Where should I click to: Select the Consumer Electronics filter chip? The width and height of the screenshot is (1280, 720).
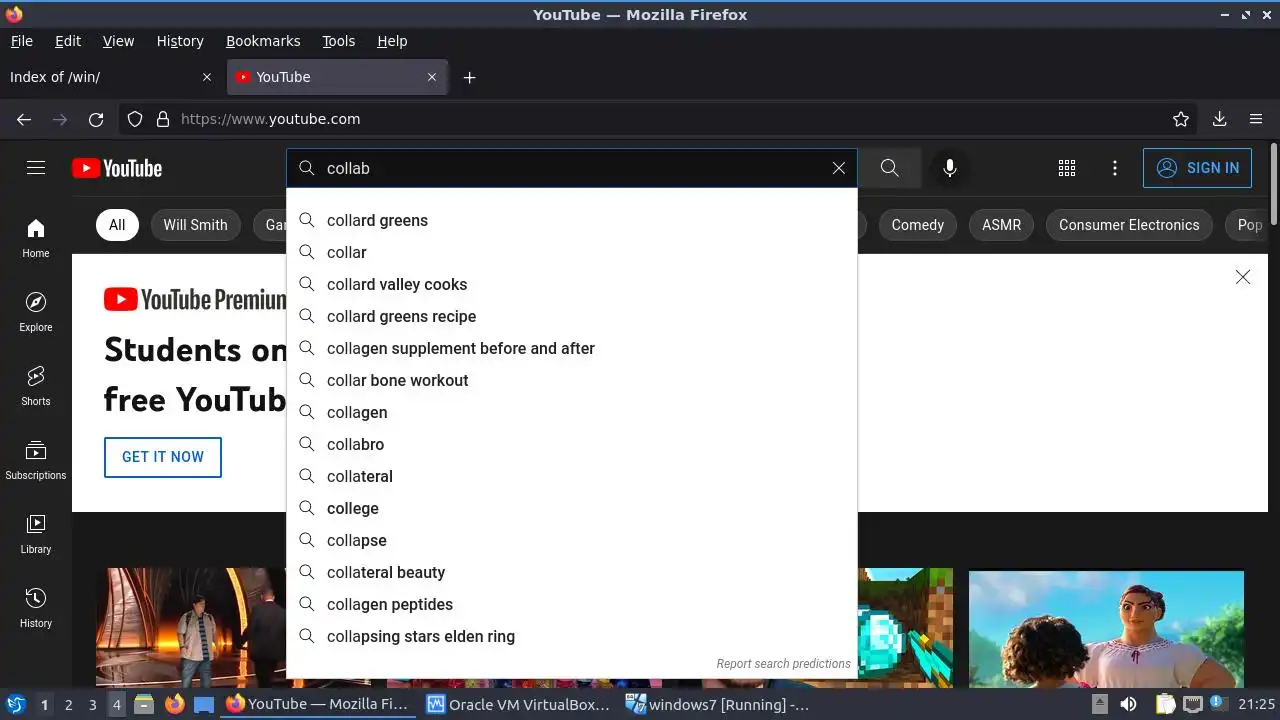(x=1129, y=225)
